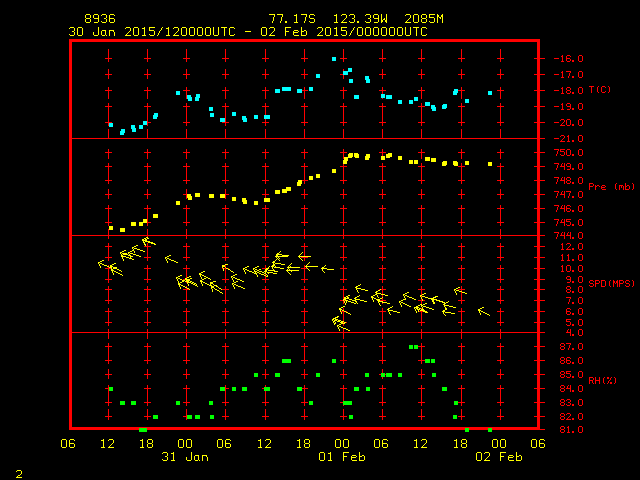
Task: Click the 748.0 pressure tick value
Action: click(568, 180)
